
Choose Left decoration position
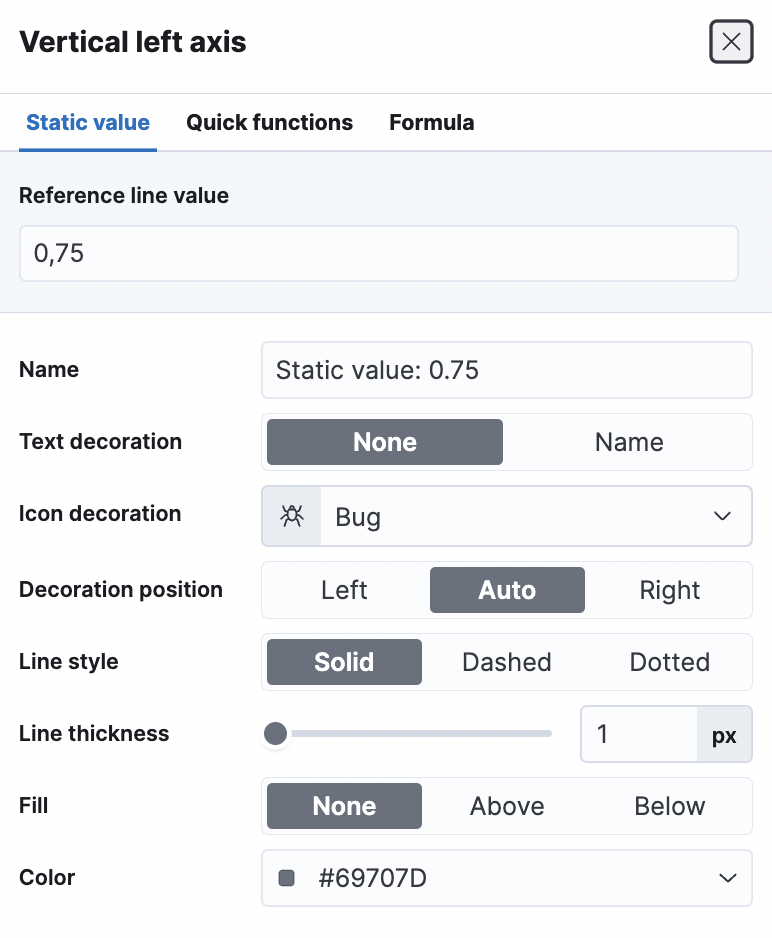pyautogui.click(x=344, y=590)
